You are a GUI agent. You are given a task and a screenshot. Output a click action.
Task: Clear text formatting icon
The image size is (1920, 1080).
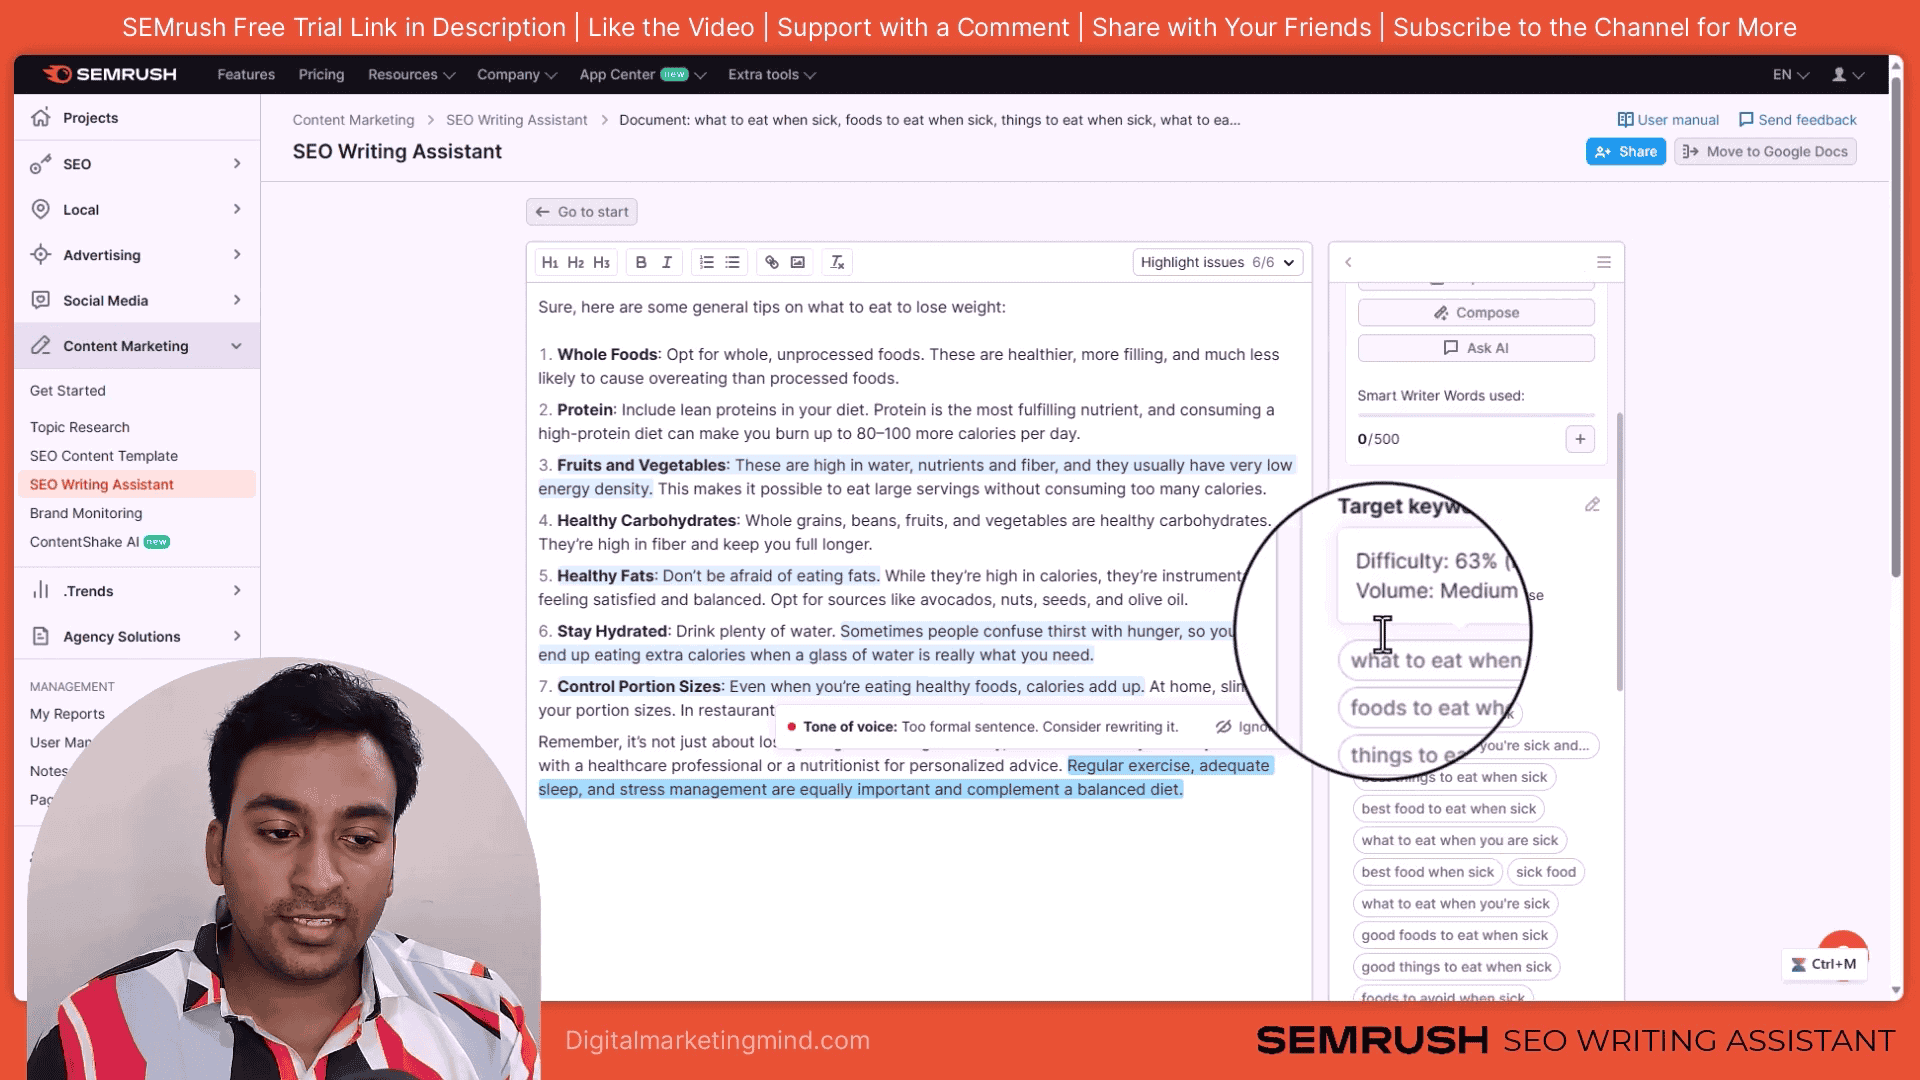pos(838,262)
